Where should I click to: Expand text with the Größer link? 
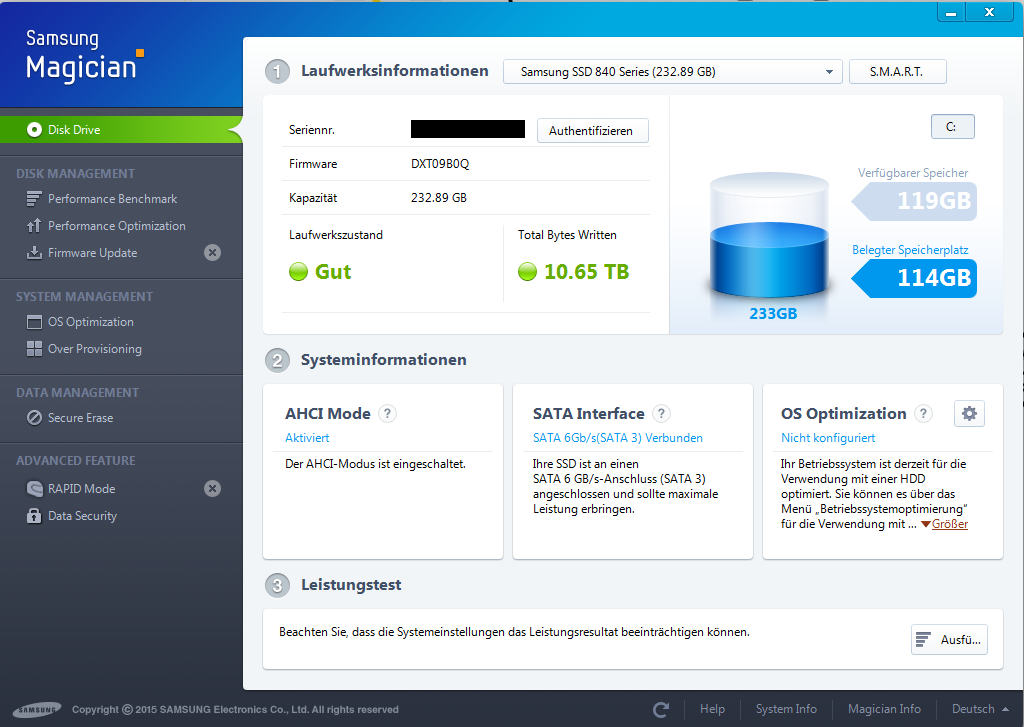click(x=949, y=524)
